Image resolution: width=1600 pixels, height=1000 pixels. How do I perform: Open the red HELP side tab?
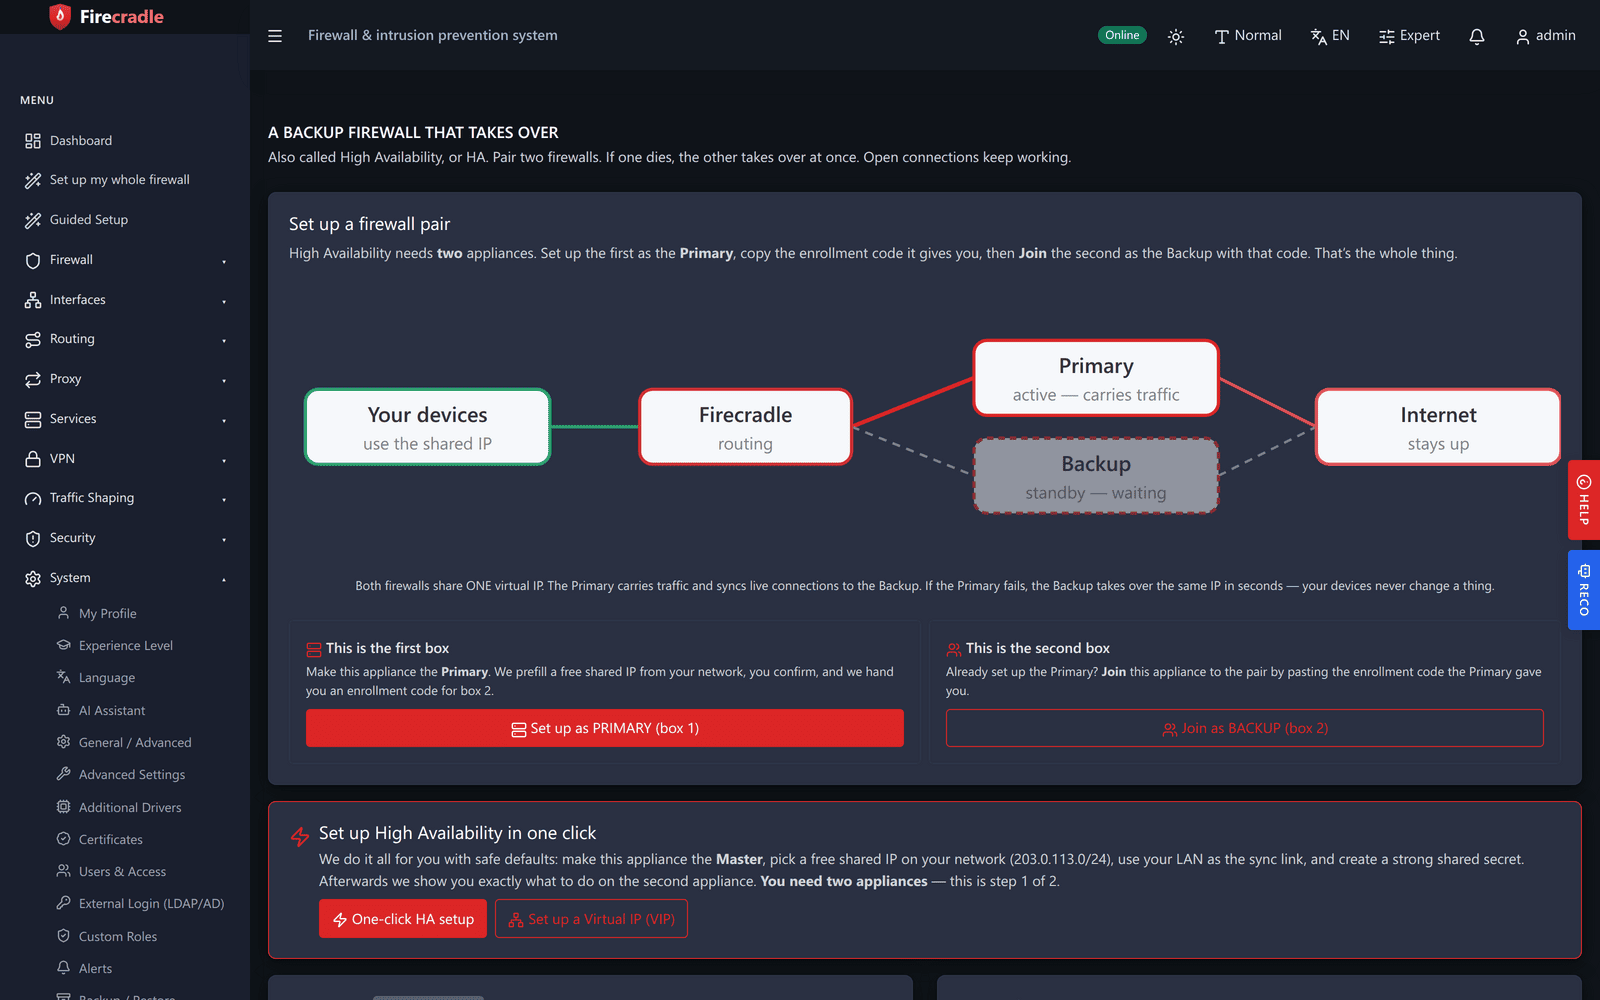(x=1584, y=500)
